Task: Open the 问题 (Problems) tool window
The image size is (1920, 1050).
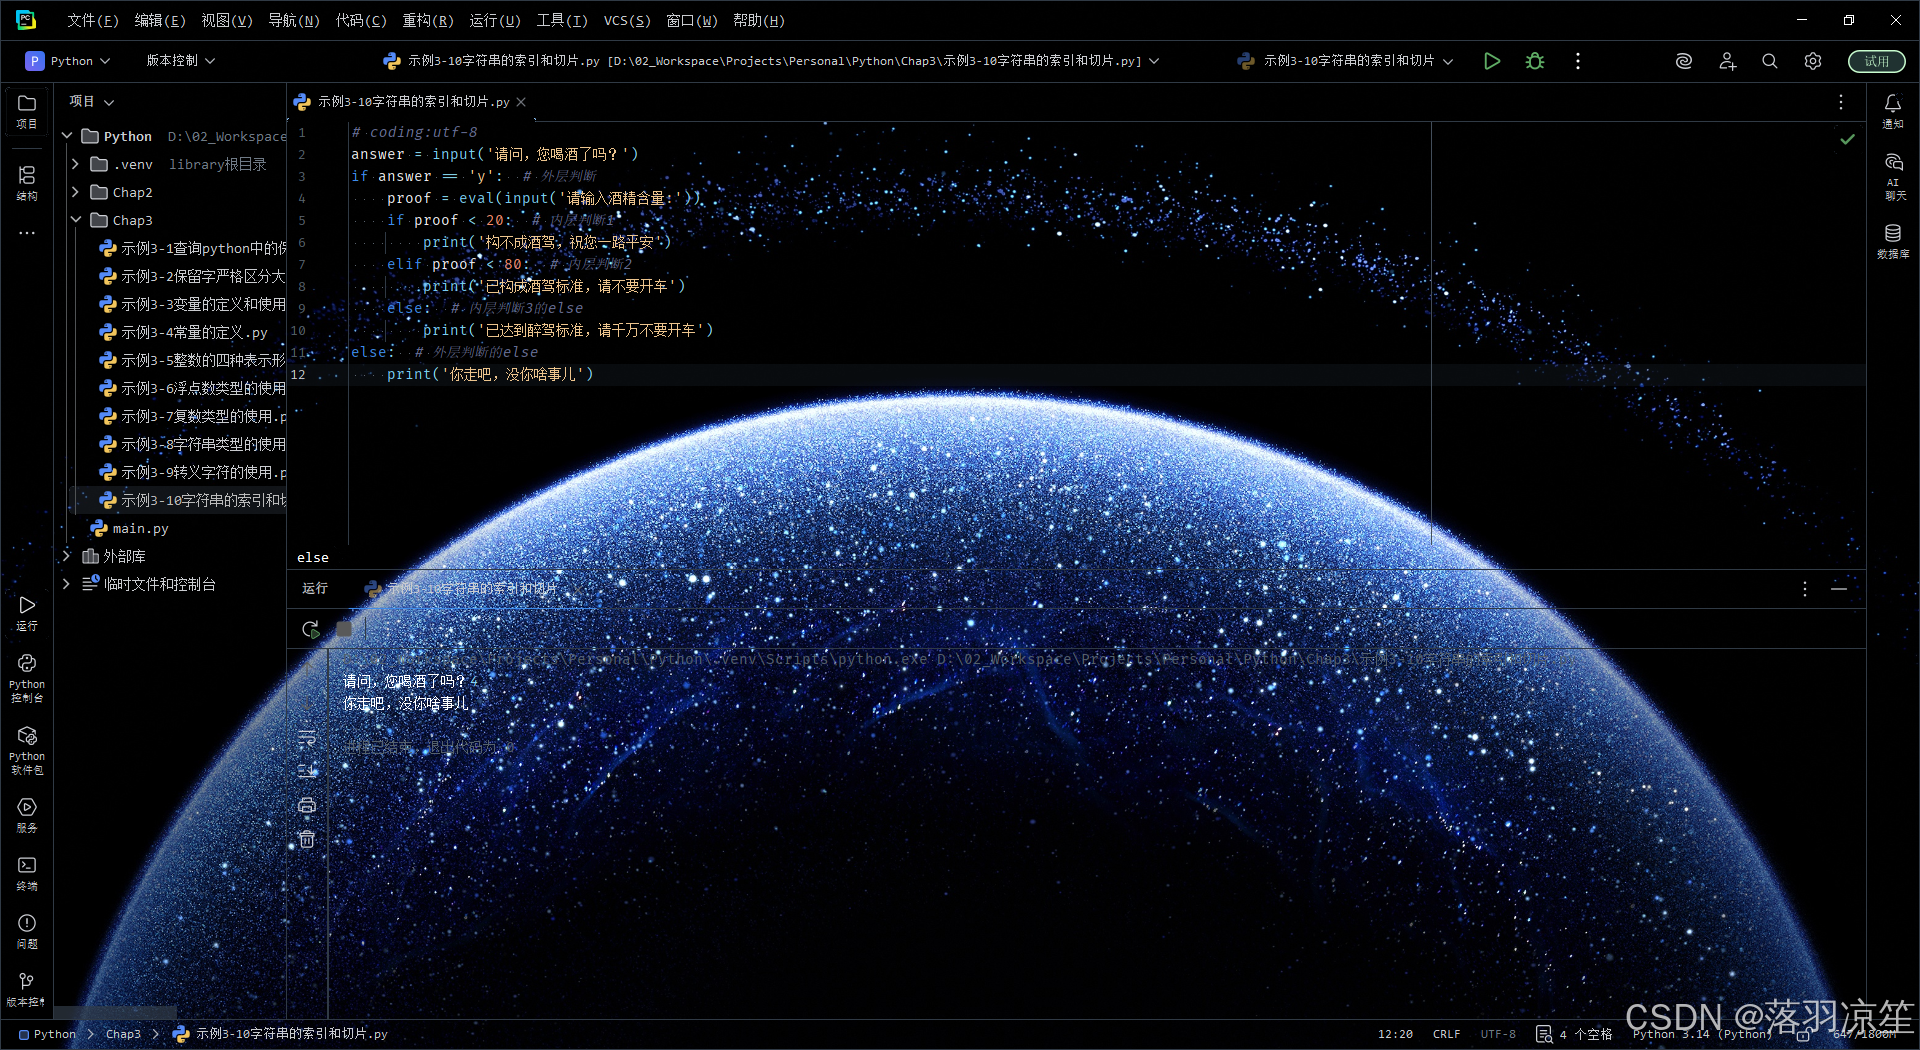Action: [27, 930]
